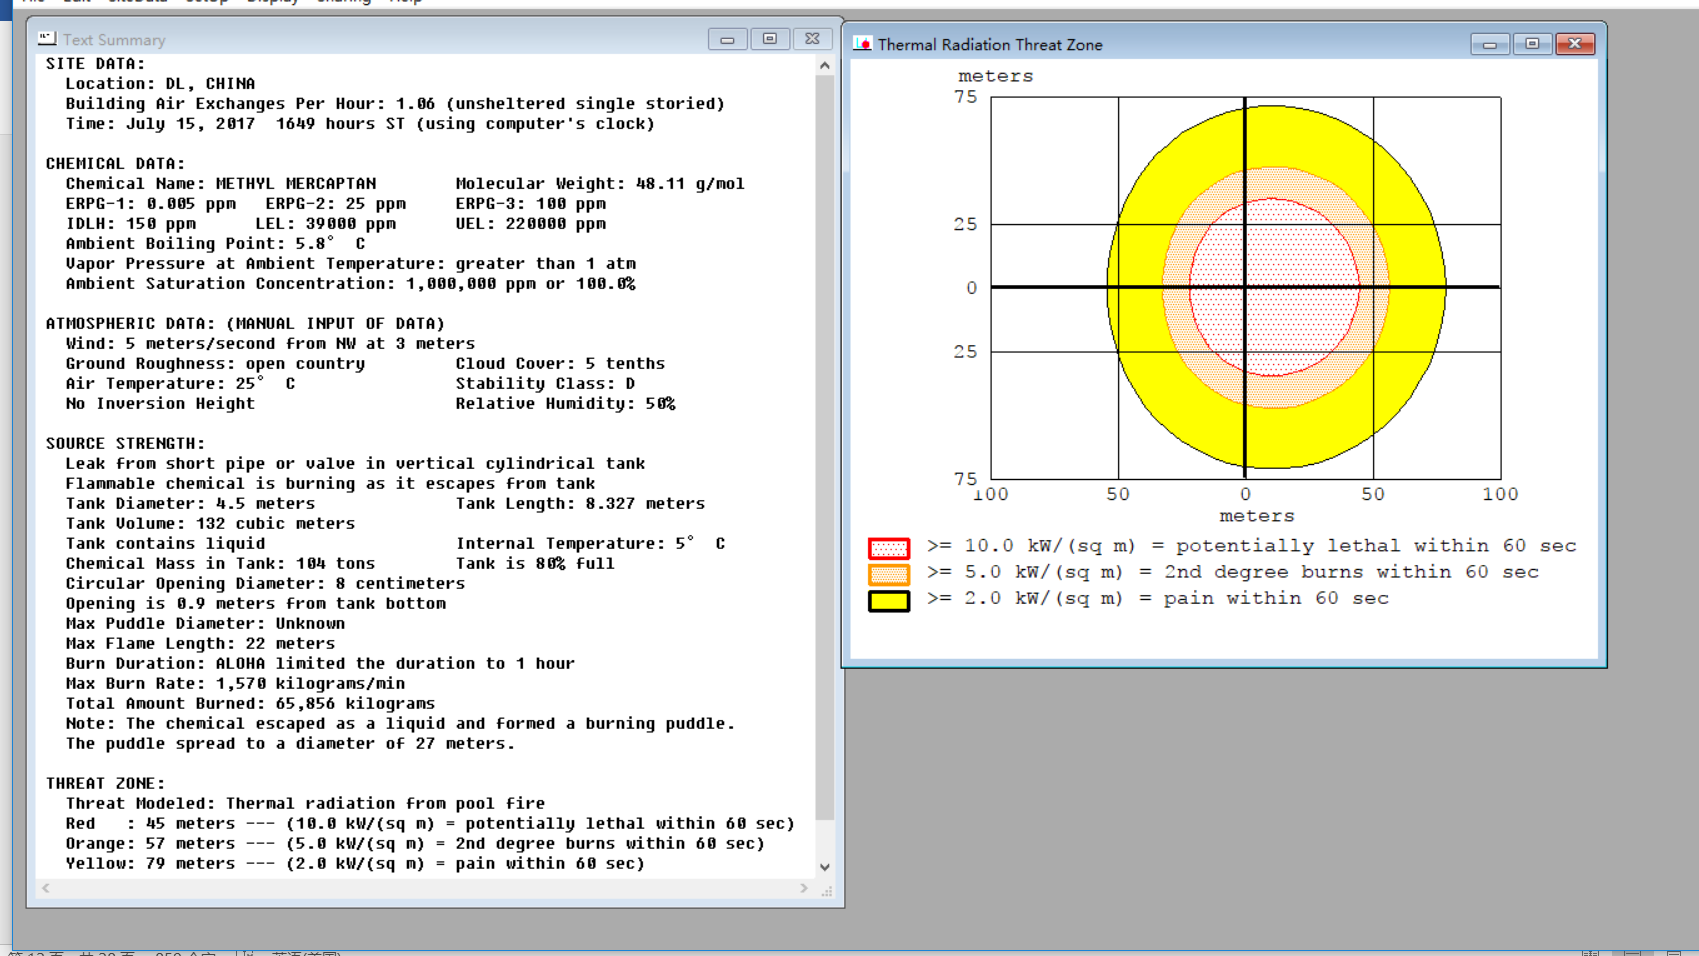The width and height of the screenshot is (1699, 956).
Task: Click the 'Location: DL, CHINA' line
Action: tap(160, 84)
